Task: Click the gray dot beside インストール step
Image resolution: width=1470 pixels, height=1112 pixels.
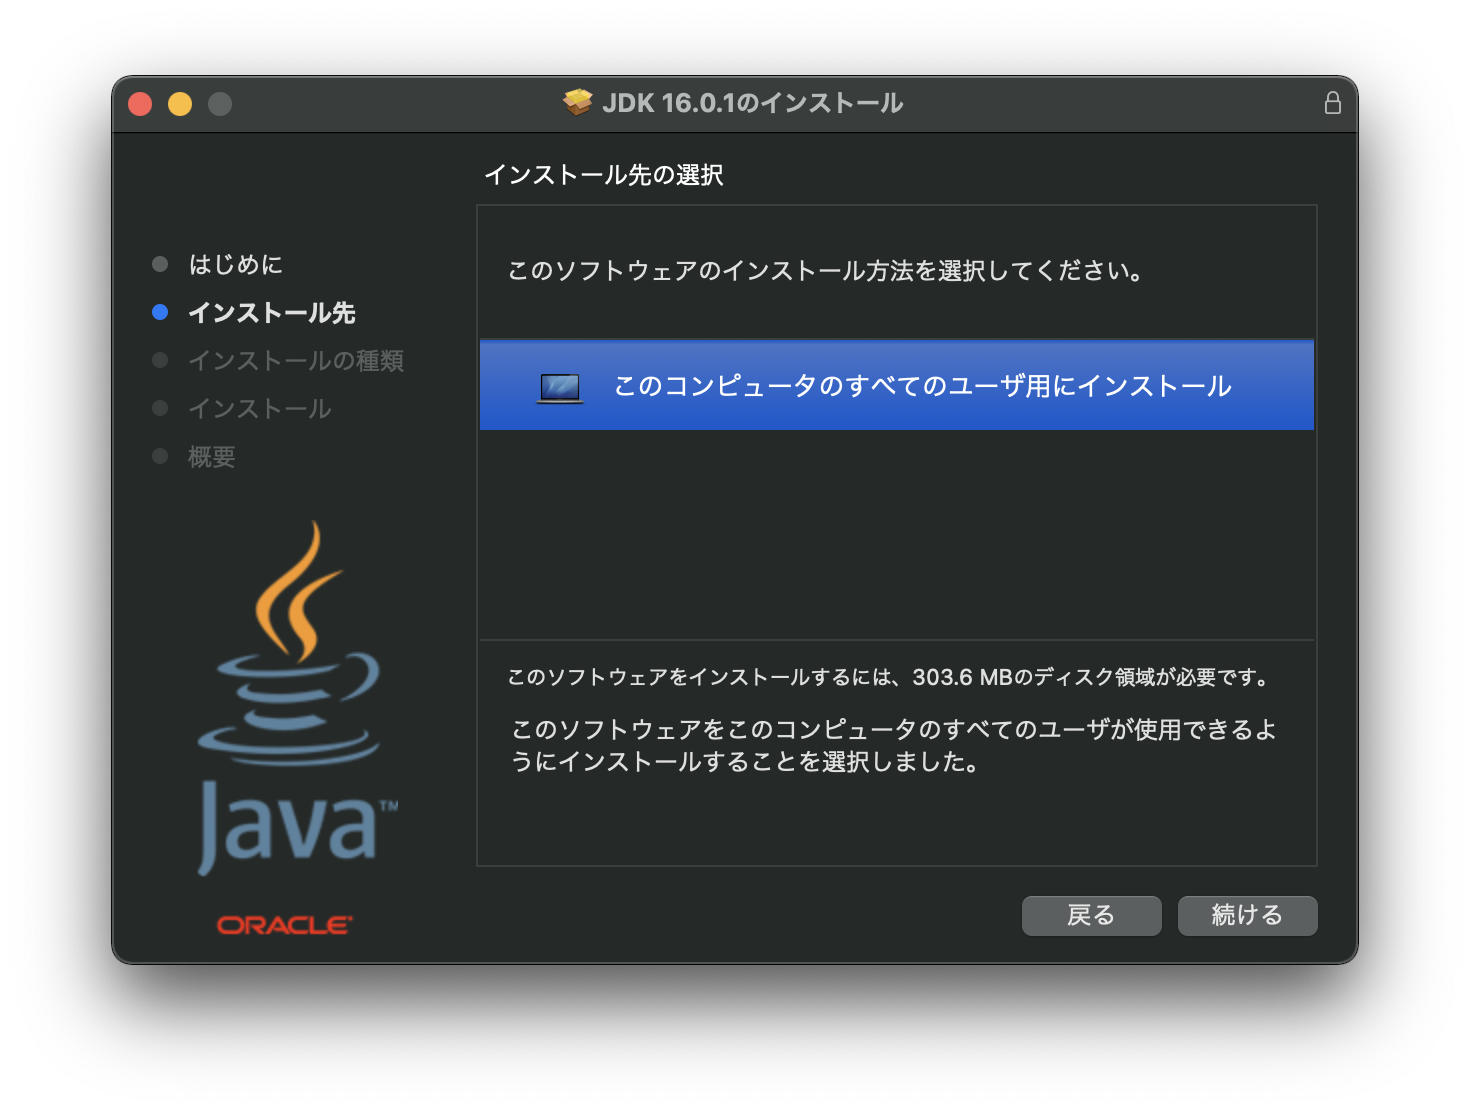Action: [x=160, y=408]
